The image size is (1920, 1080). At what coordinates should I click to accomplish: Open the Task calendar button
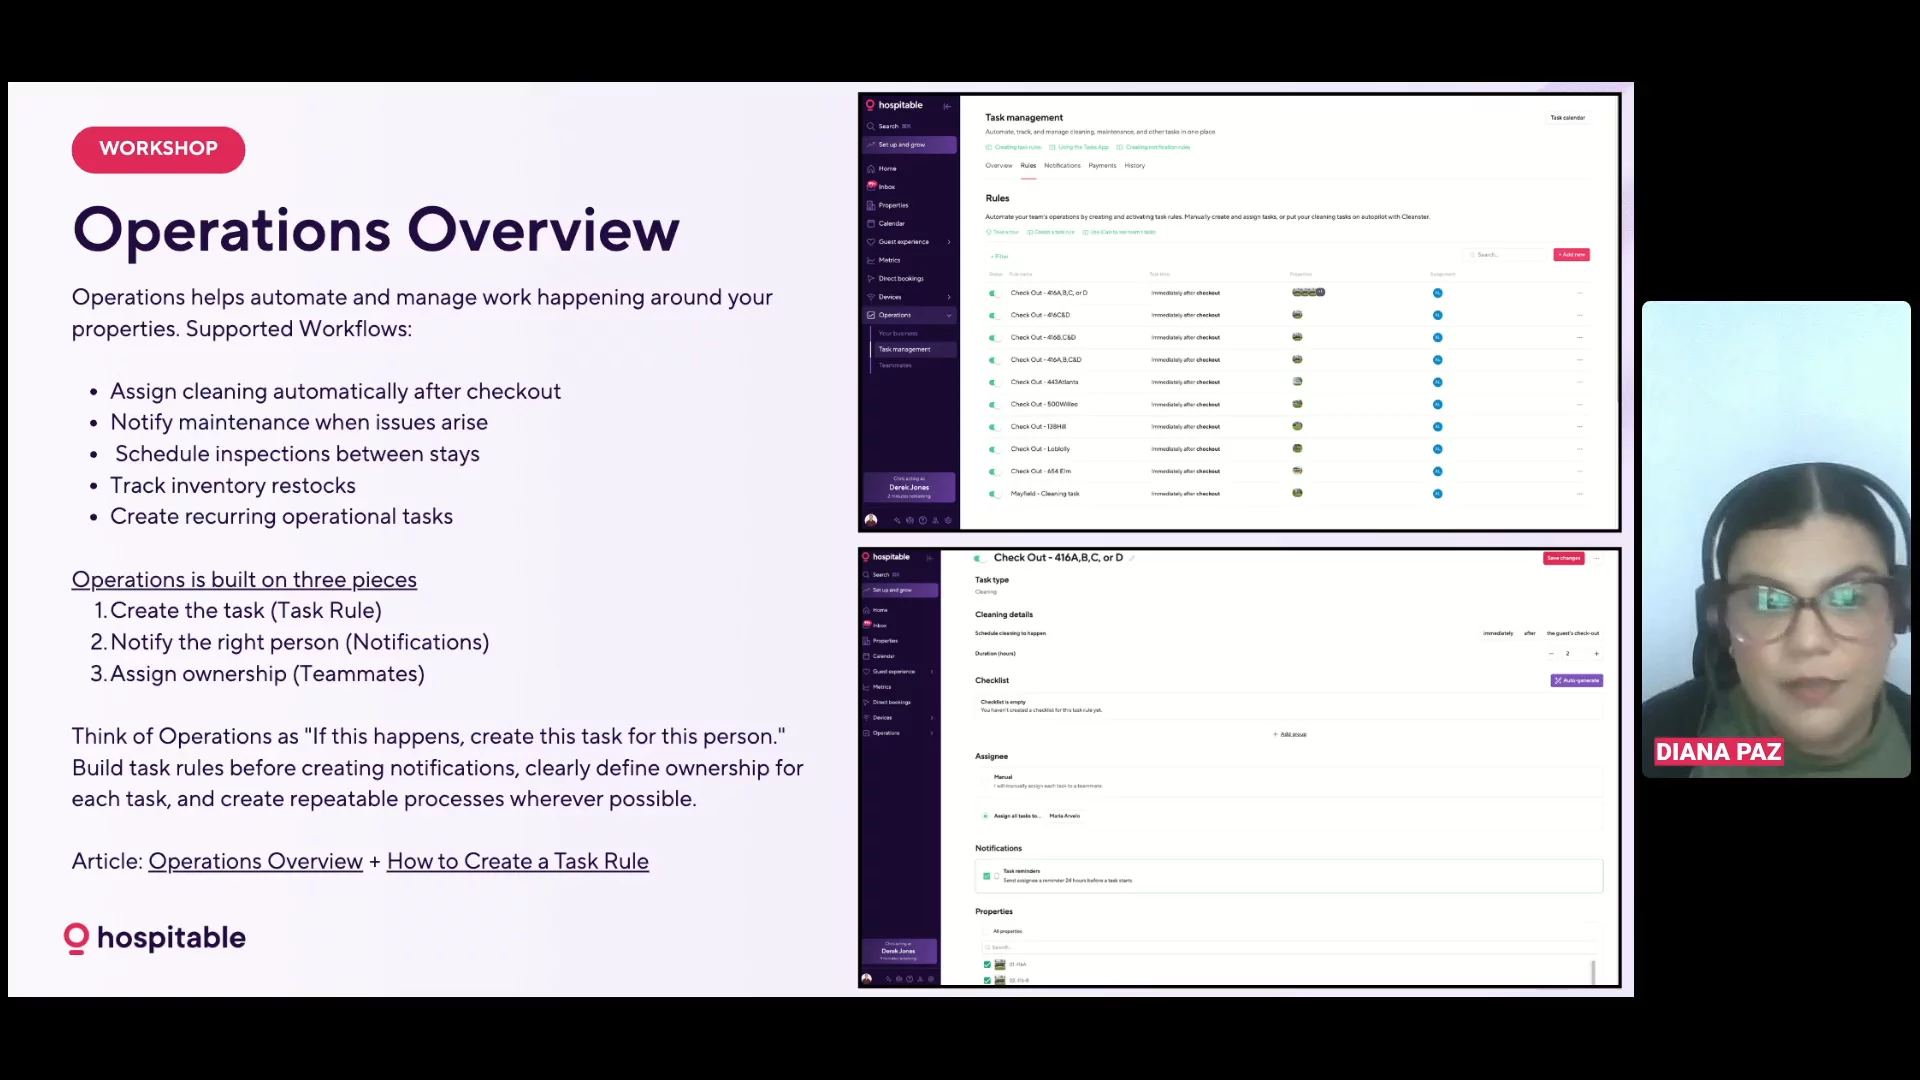pyautogui.click(x=1568, y=118)
